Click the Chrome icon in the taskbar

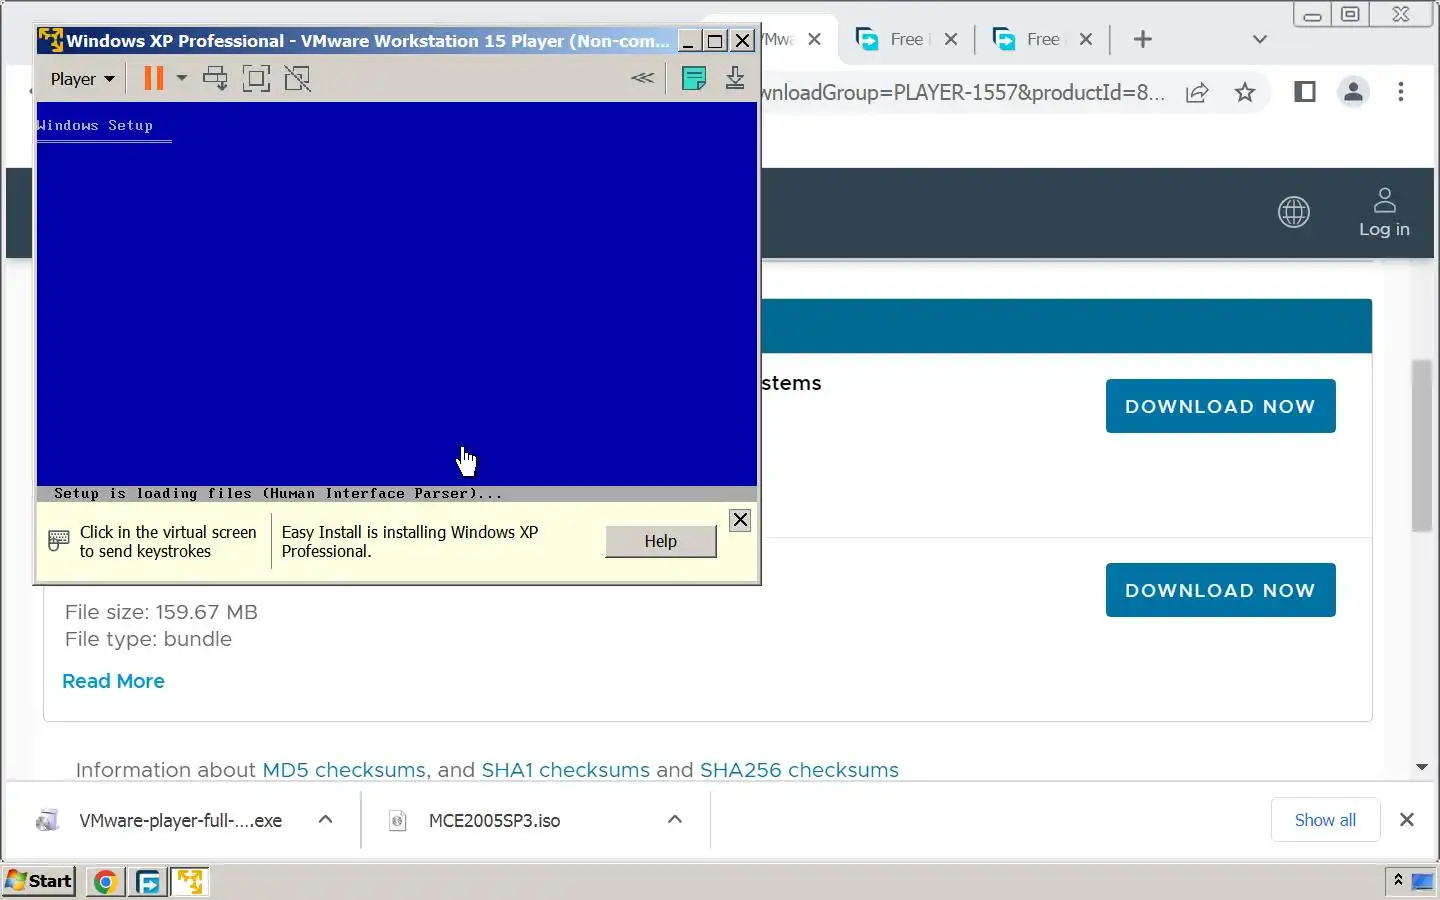[x=105, y=882]
